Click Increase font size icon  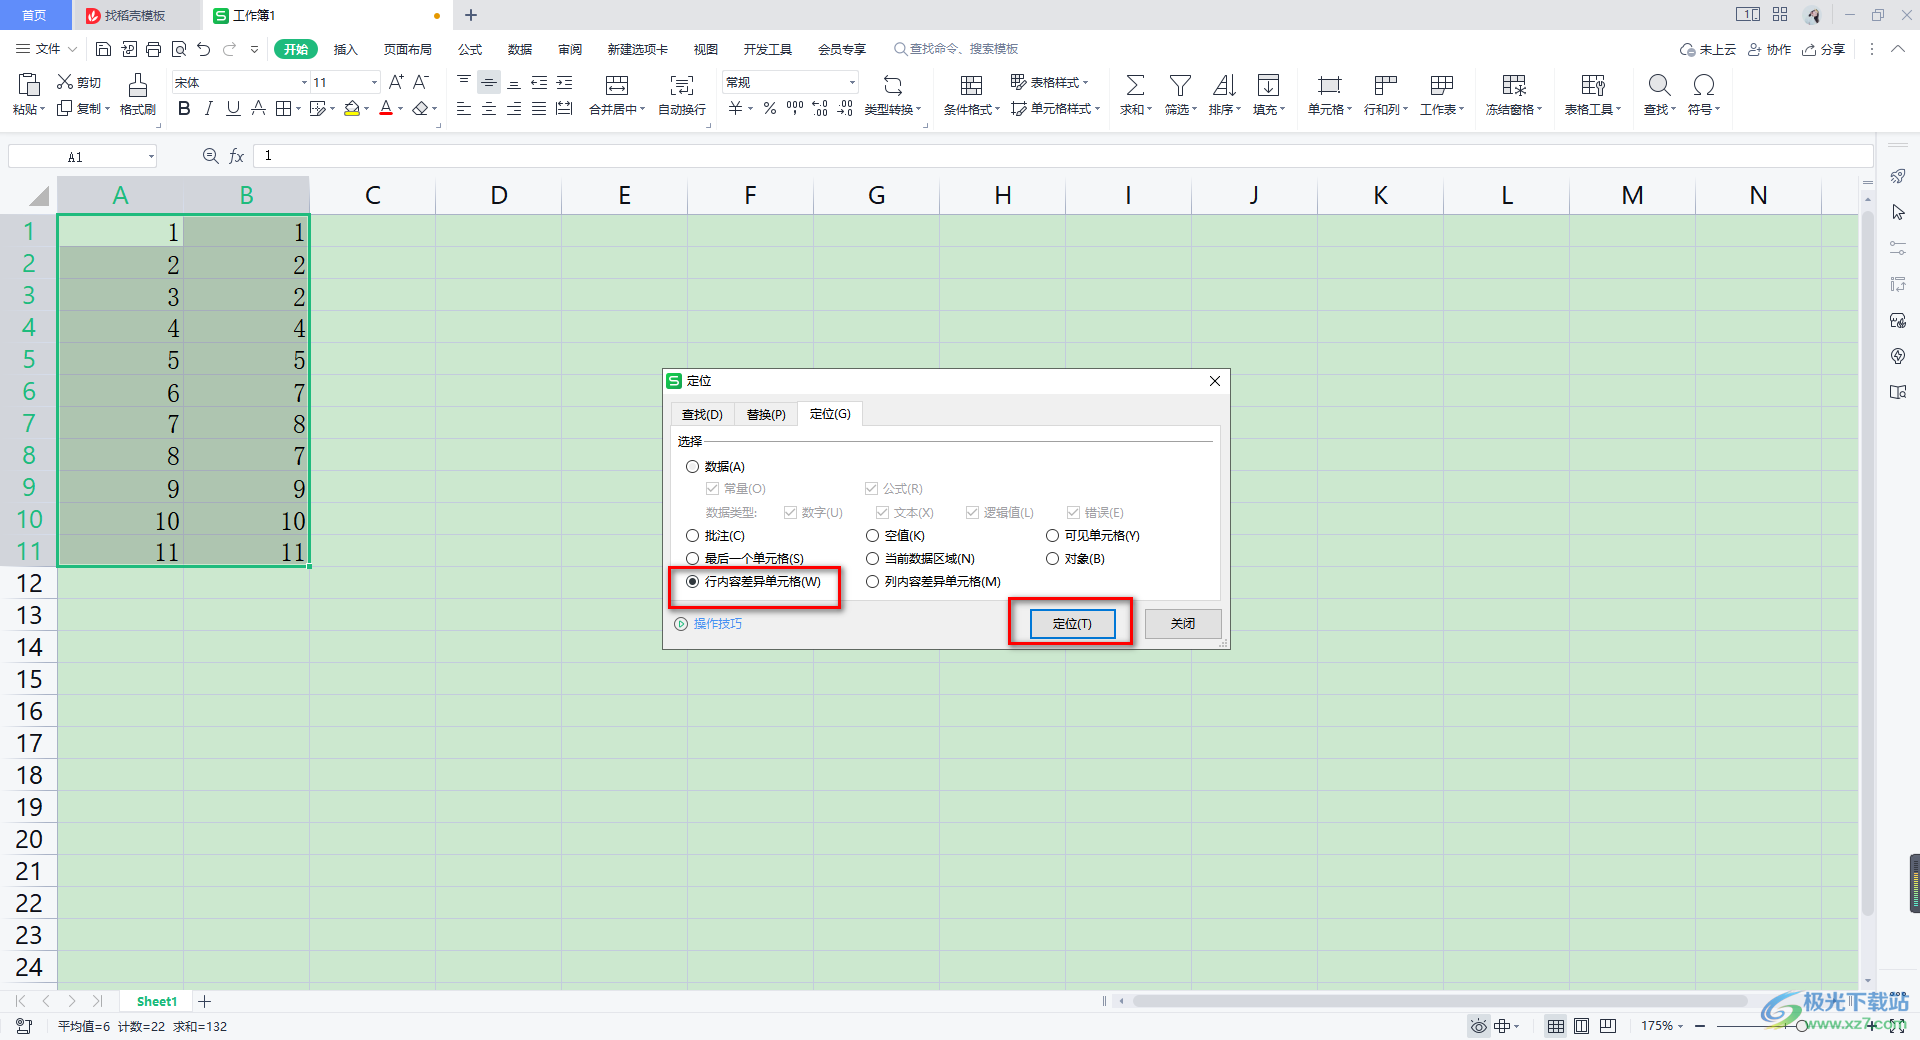pos(396,82)
